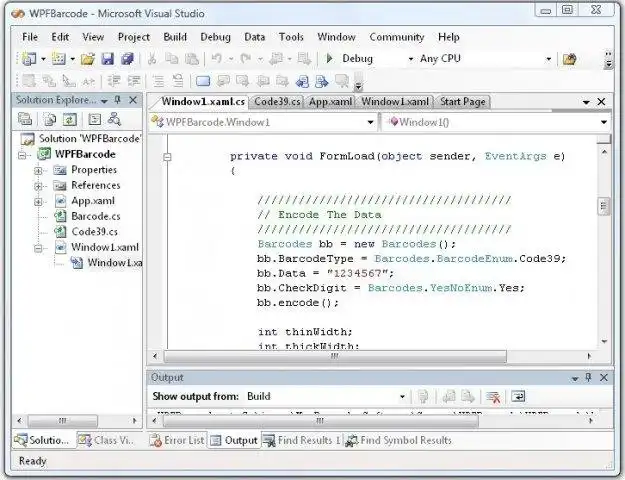Click the Redo arrow icon
This screenshot has width=625, height=480.
246,59
